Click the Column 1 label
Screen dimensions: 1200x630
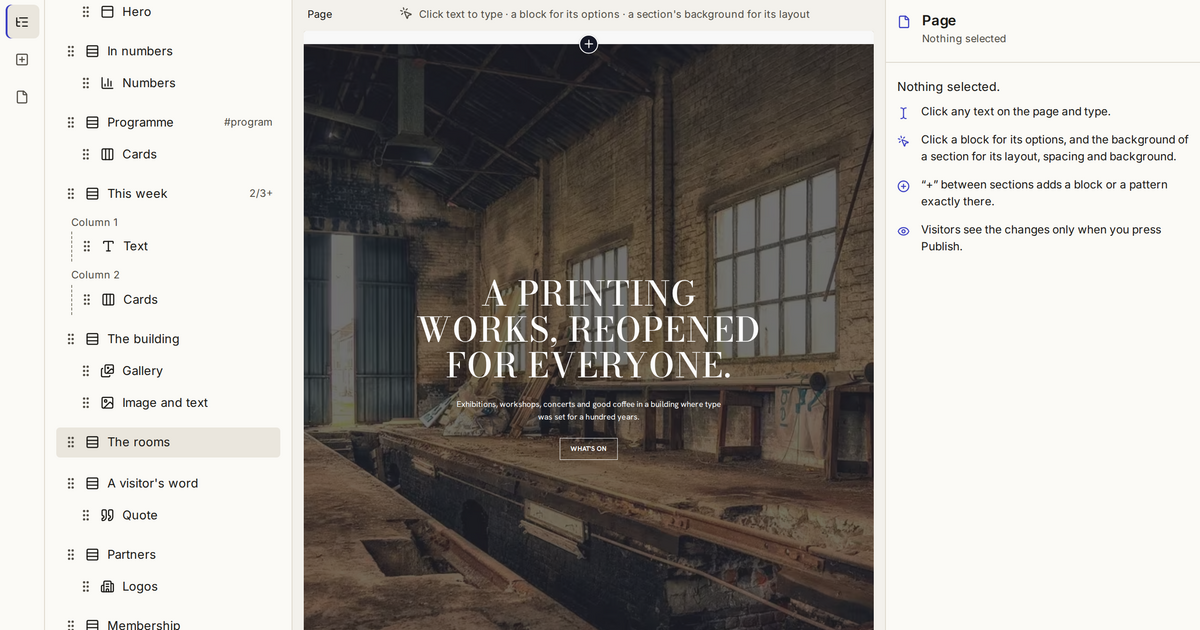(x=94, y=222)
